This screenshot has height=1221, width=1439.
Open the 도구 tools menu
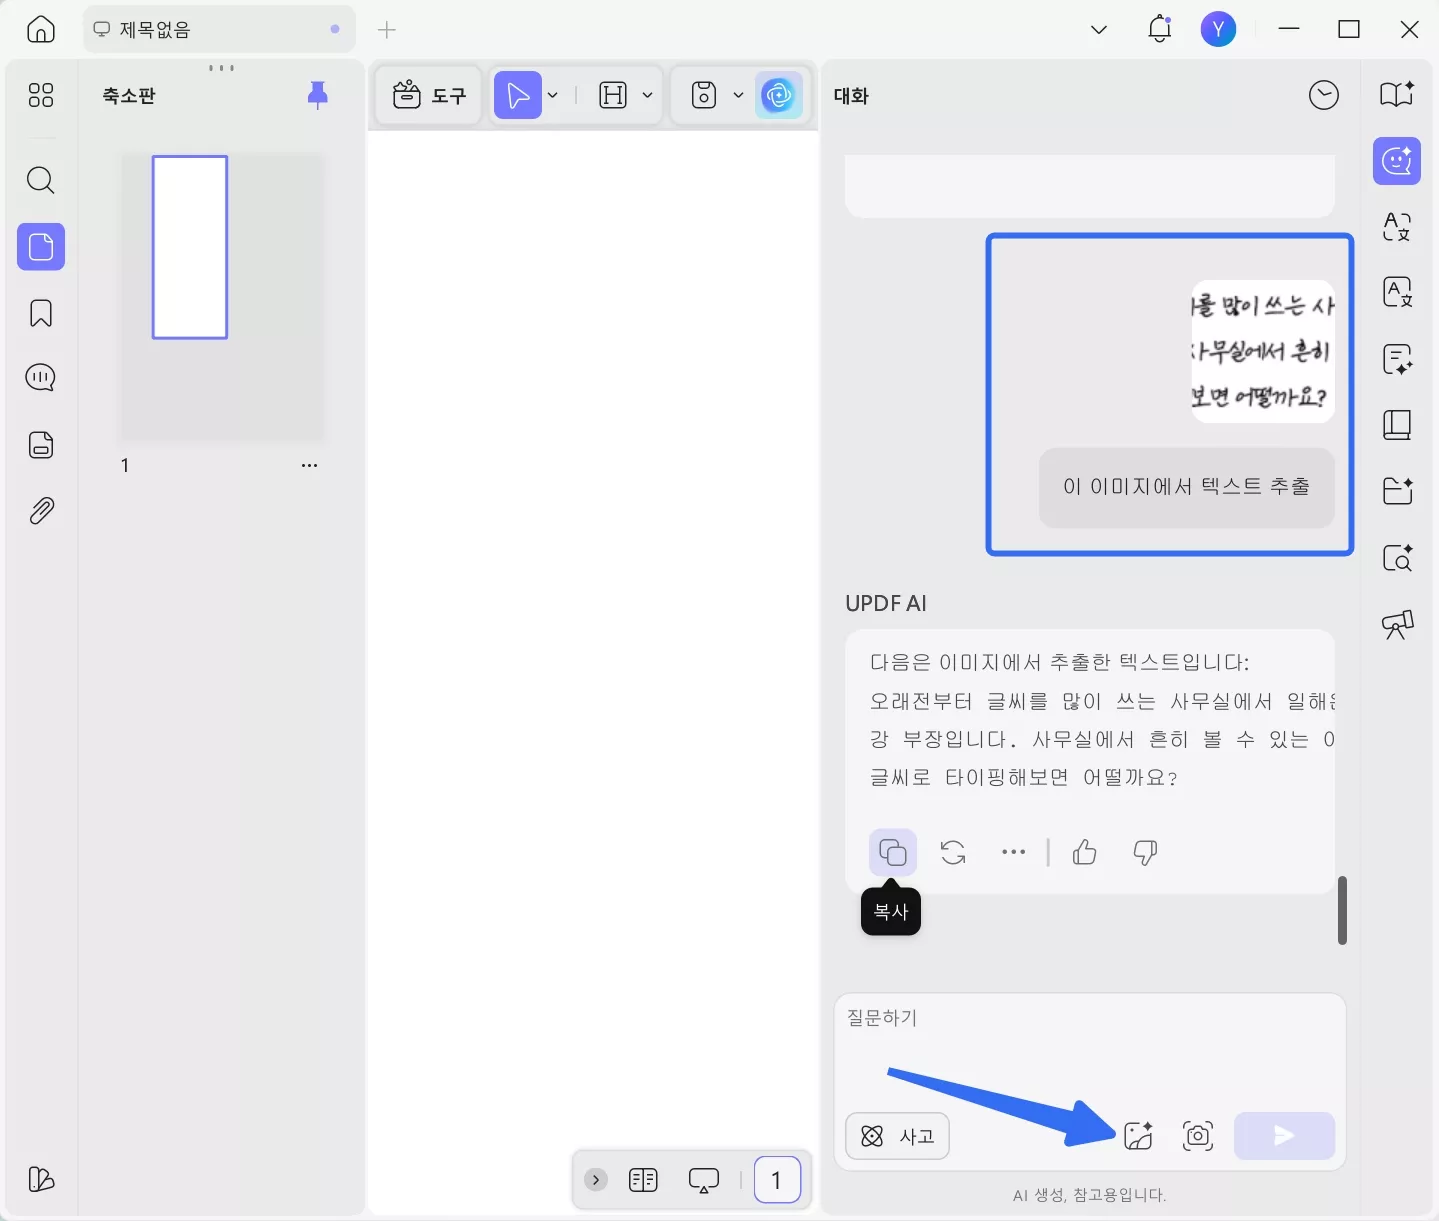click(428, 95)
